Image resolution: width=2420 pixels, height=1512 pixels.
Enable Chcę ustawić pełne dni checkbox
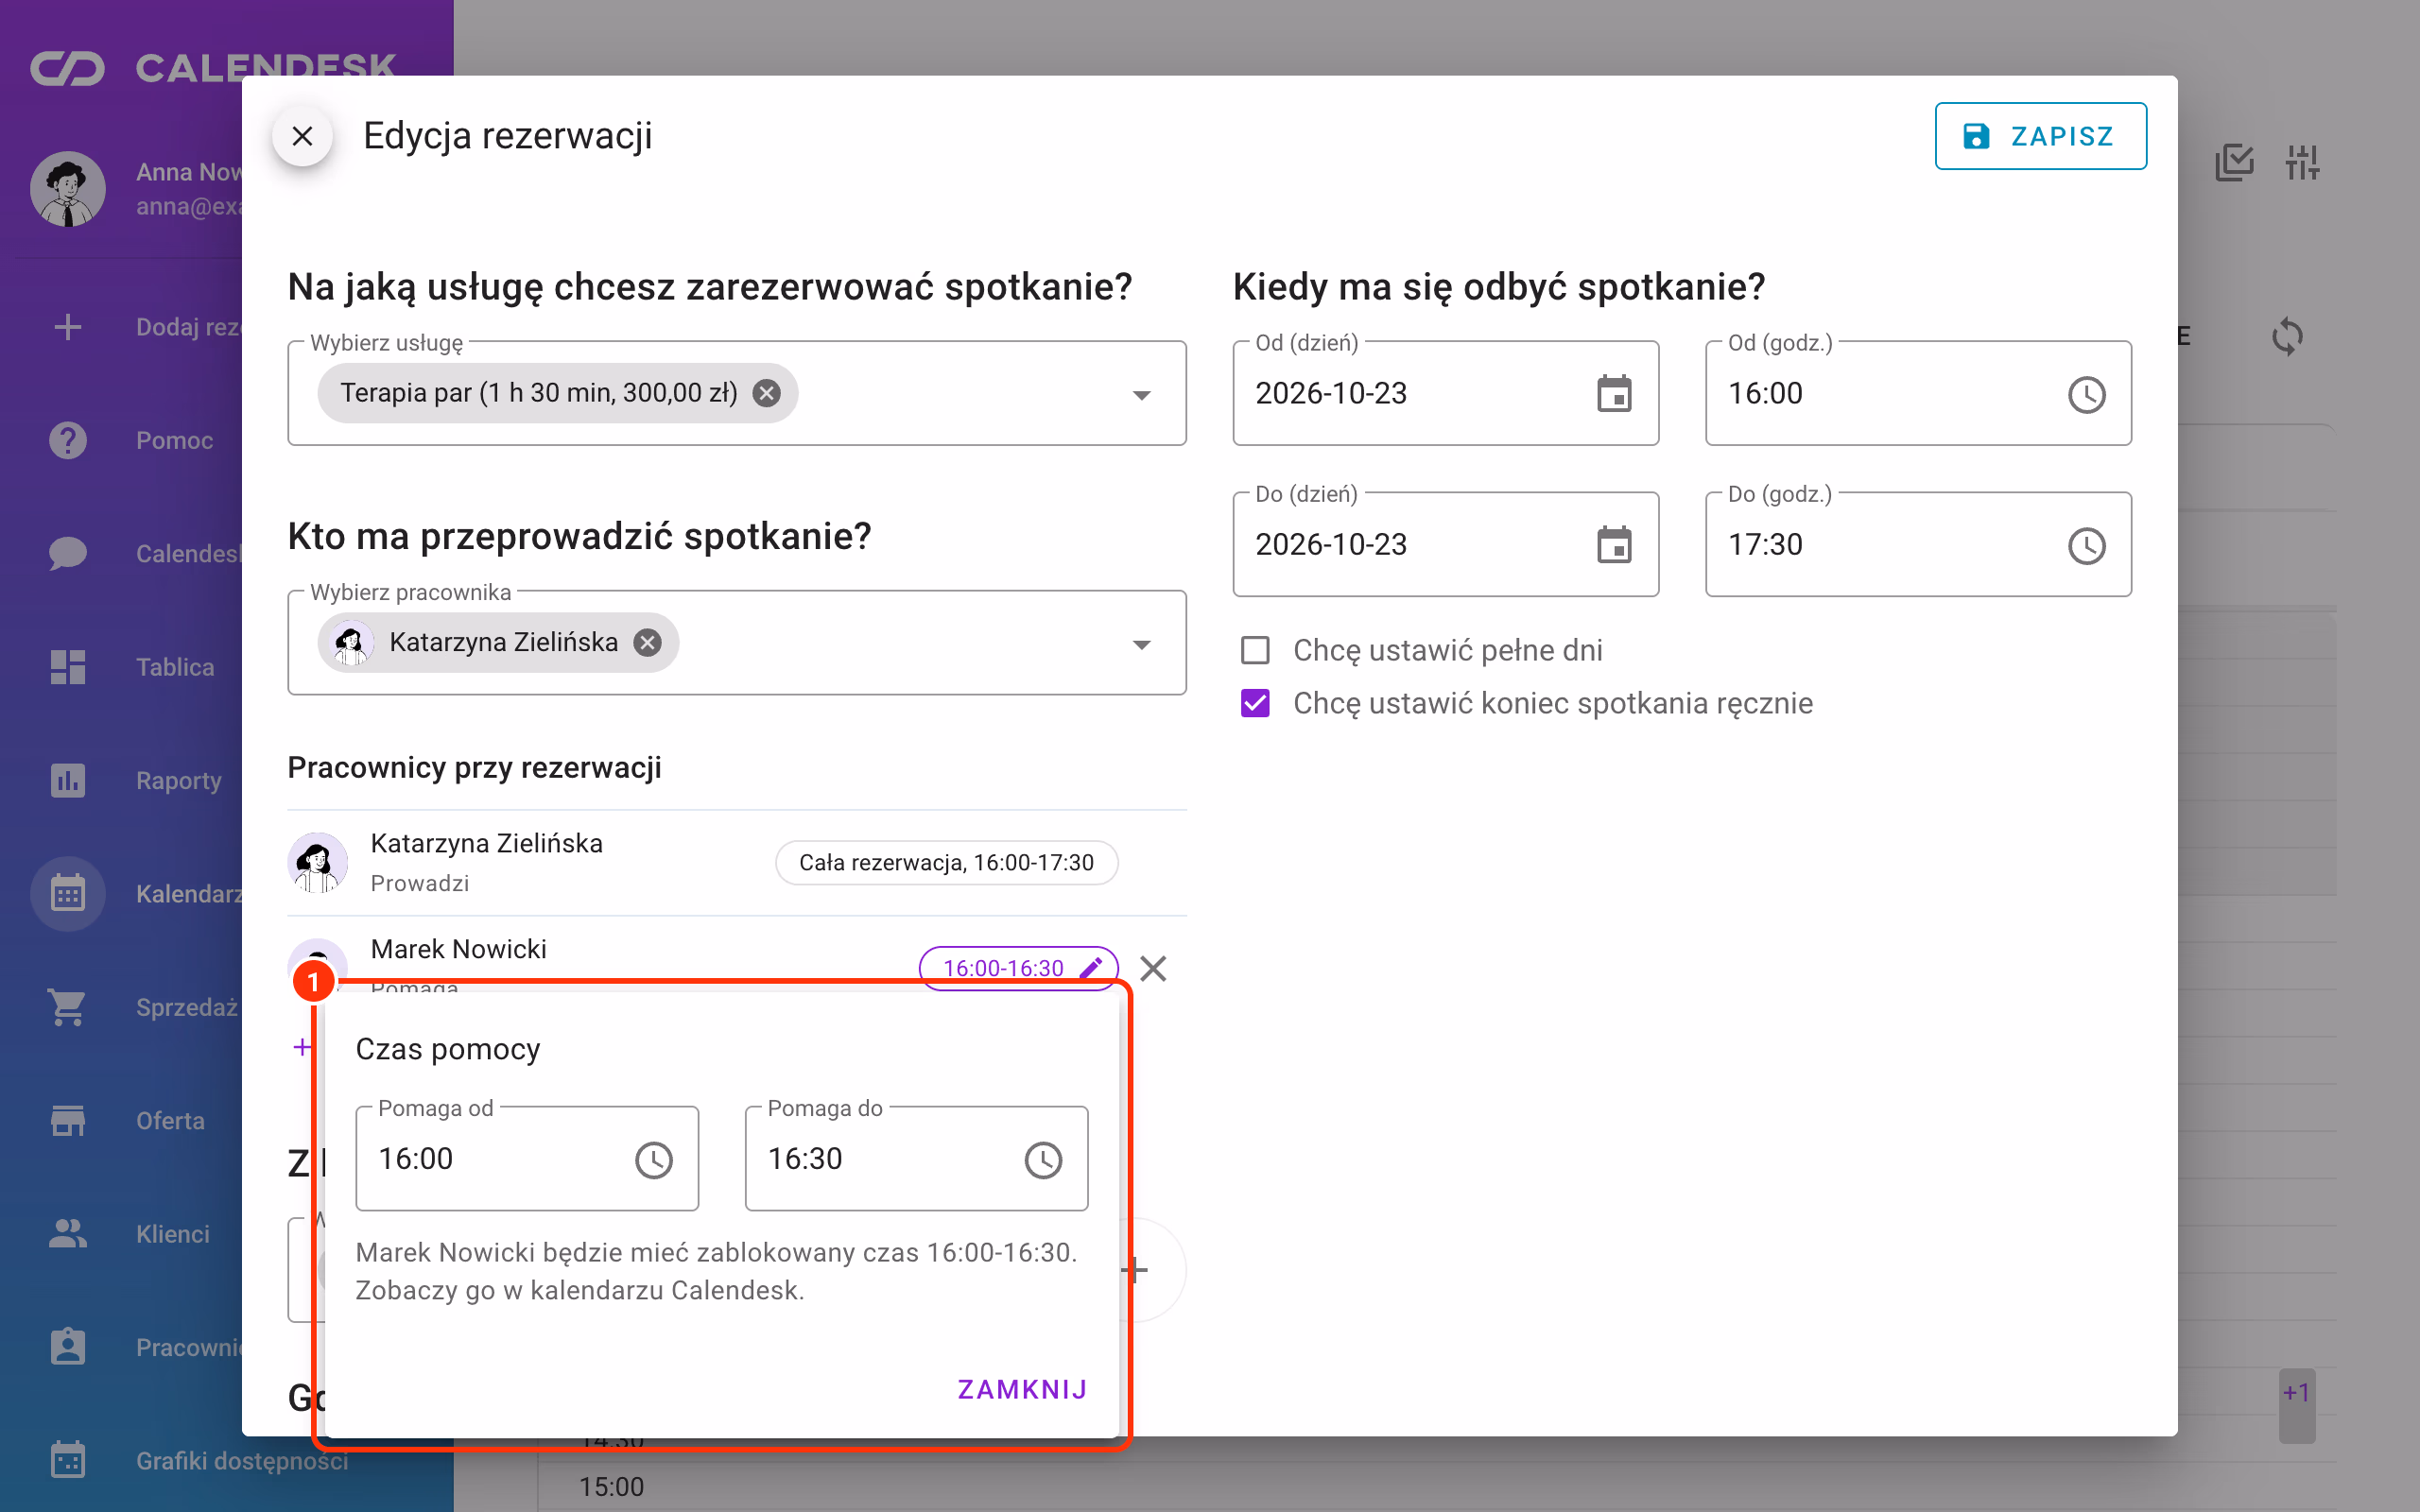(1255, 650)
